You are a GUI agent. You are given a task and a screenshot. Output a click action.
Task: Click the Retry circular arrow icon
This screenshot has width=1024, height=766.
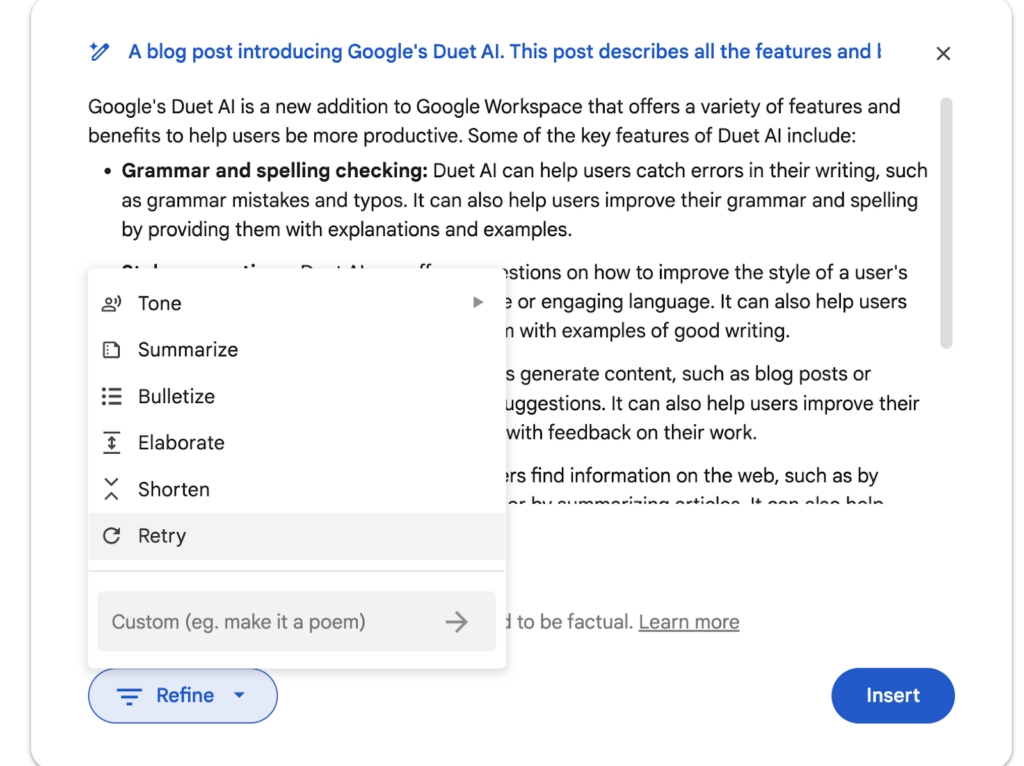111,536
